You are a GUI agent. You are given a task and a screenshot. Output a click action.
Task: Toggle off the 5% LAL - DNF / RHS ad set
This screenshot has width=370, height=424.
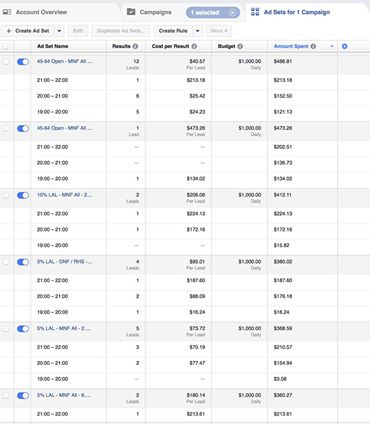(23, 262)
